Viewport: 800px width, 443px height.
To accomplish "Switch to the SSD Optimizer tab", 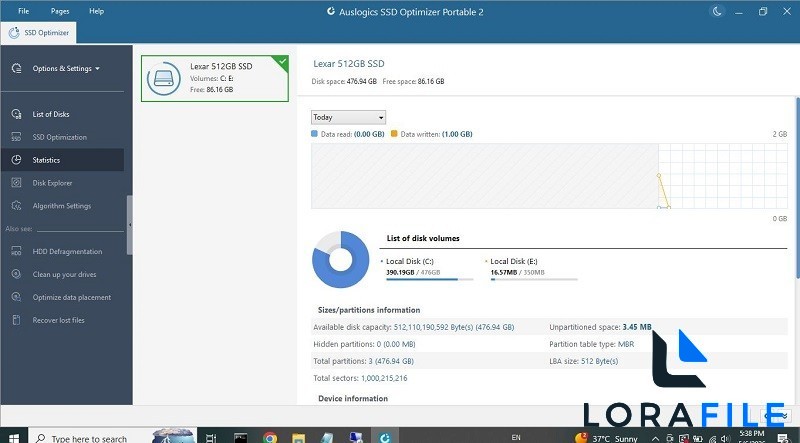I will (x=39, y=33).
